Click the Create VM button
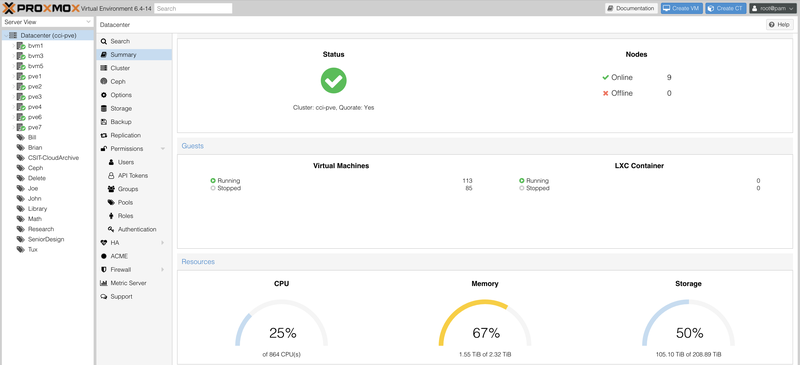Image resolution: width=800 pixels, height=365 pixels. tap(682, 9)
